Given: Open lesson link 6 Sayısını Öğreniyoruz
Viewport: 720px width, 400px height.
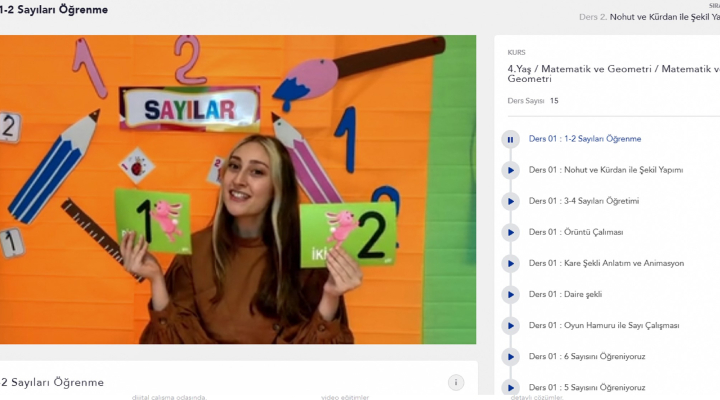Looking at the screenshot, I should [587, 356].
